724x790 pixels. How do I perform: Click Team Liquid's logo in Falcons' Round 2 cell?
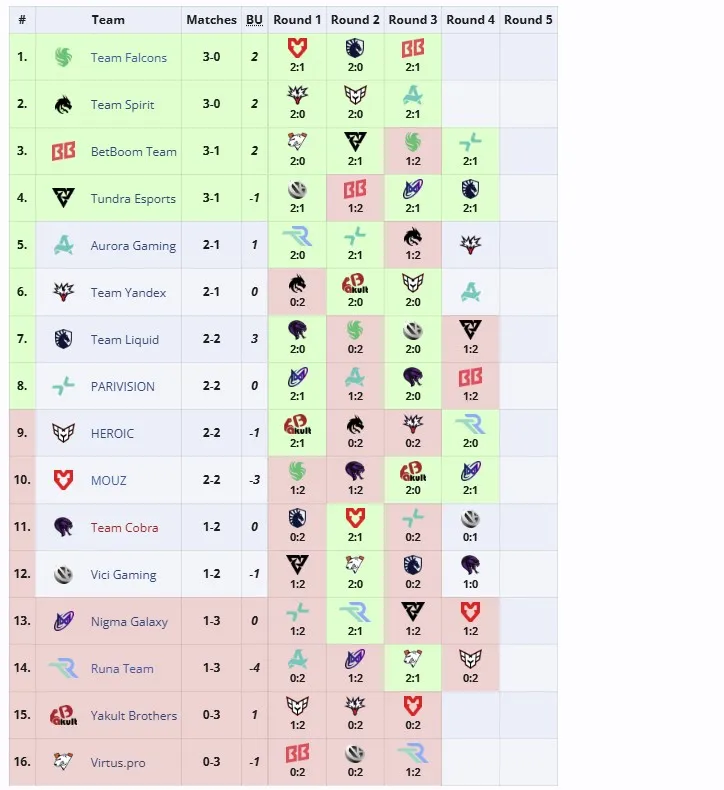click(355, 48)
